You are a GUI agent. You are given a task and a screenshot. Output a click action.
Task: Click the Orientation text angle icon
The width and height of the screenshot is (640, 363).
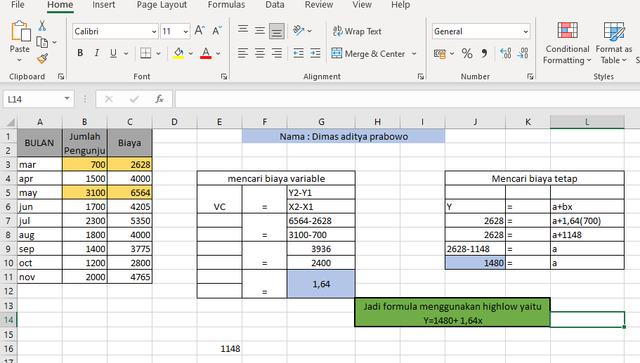pyautogui.click(x=299, y=30)
